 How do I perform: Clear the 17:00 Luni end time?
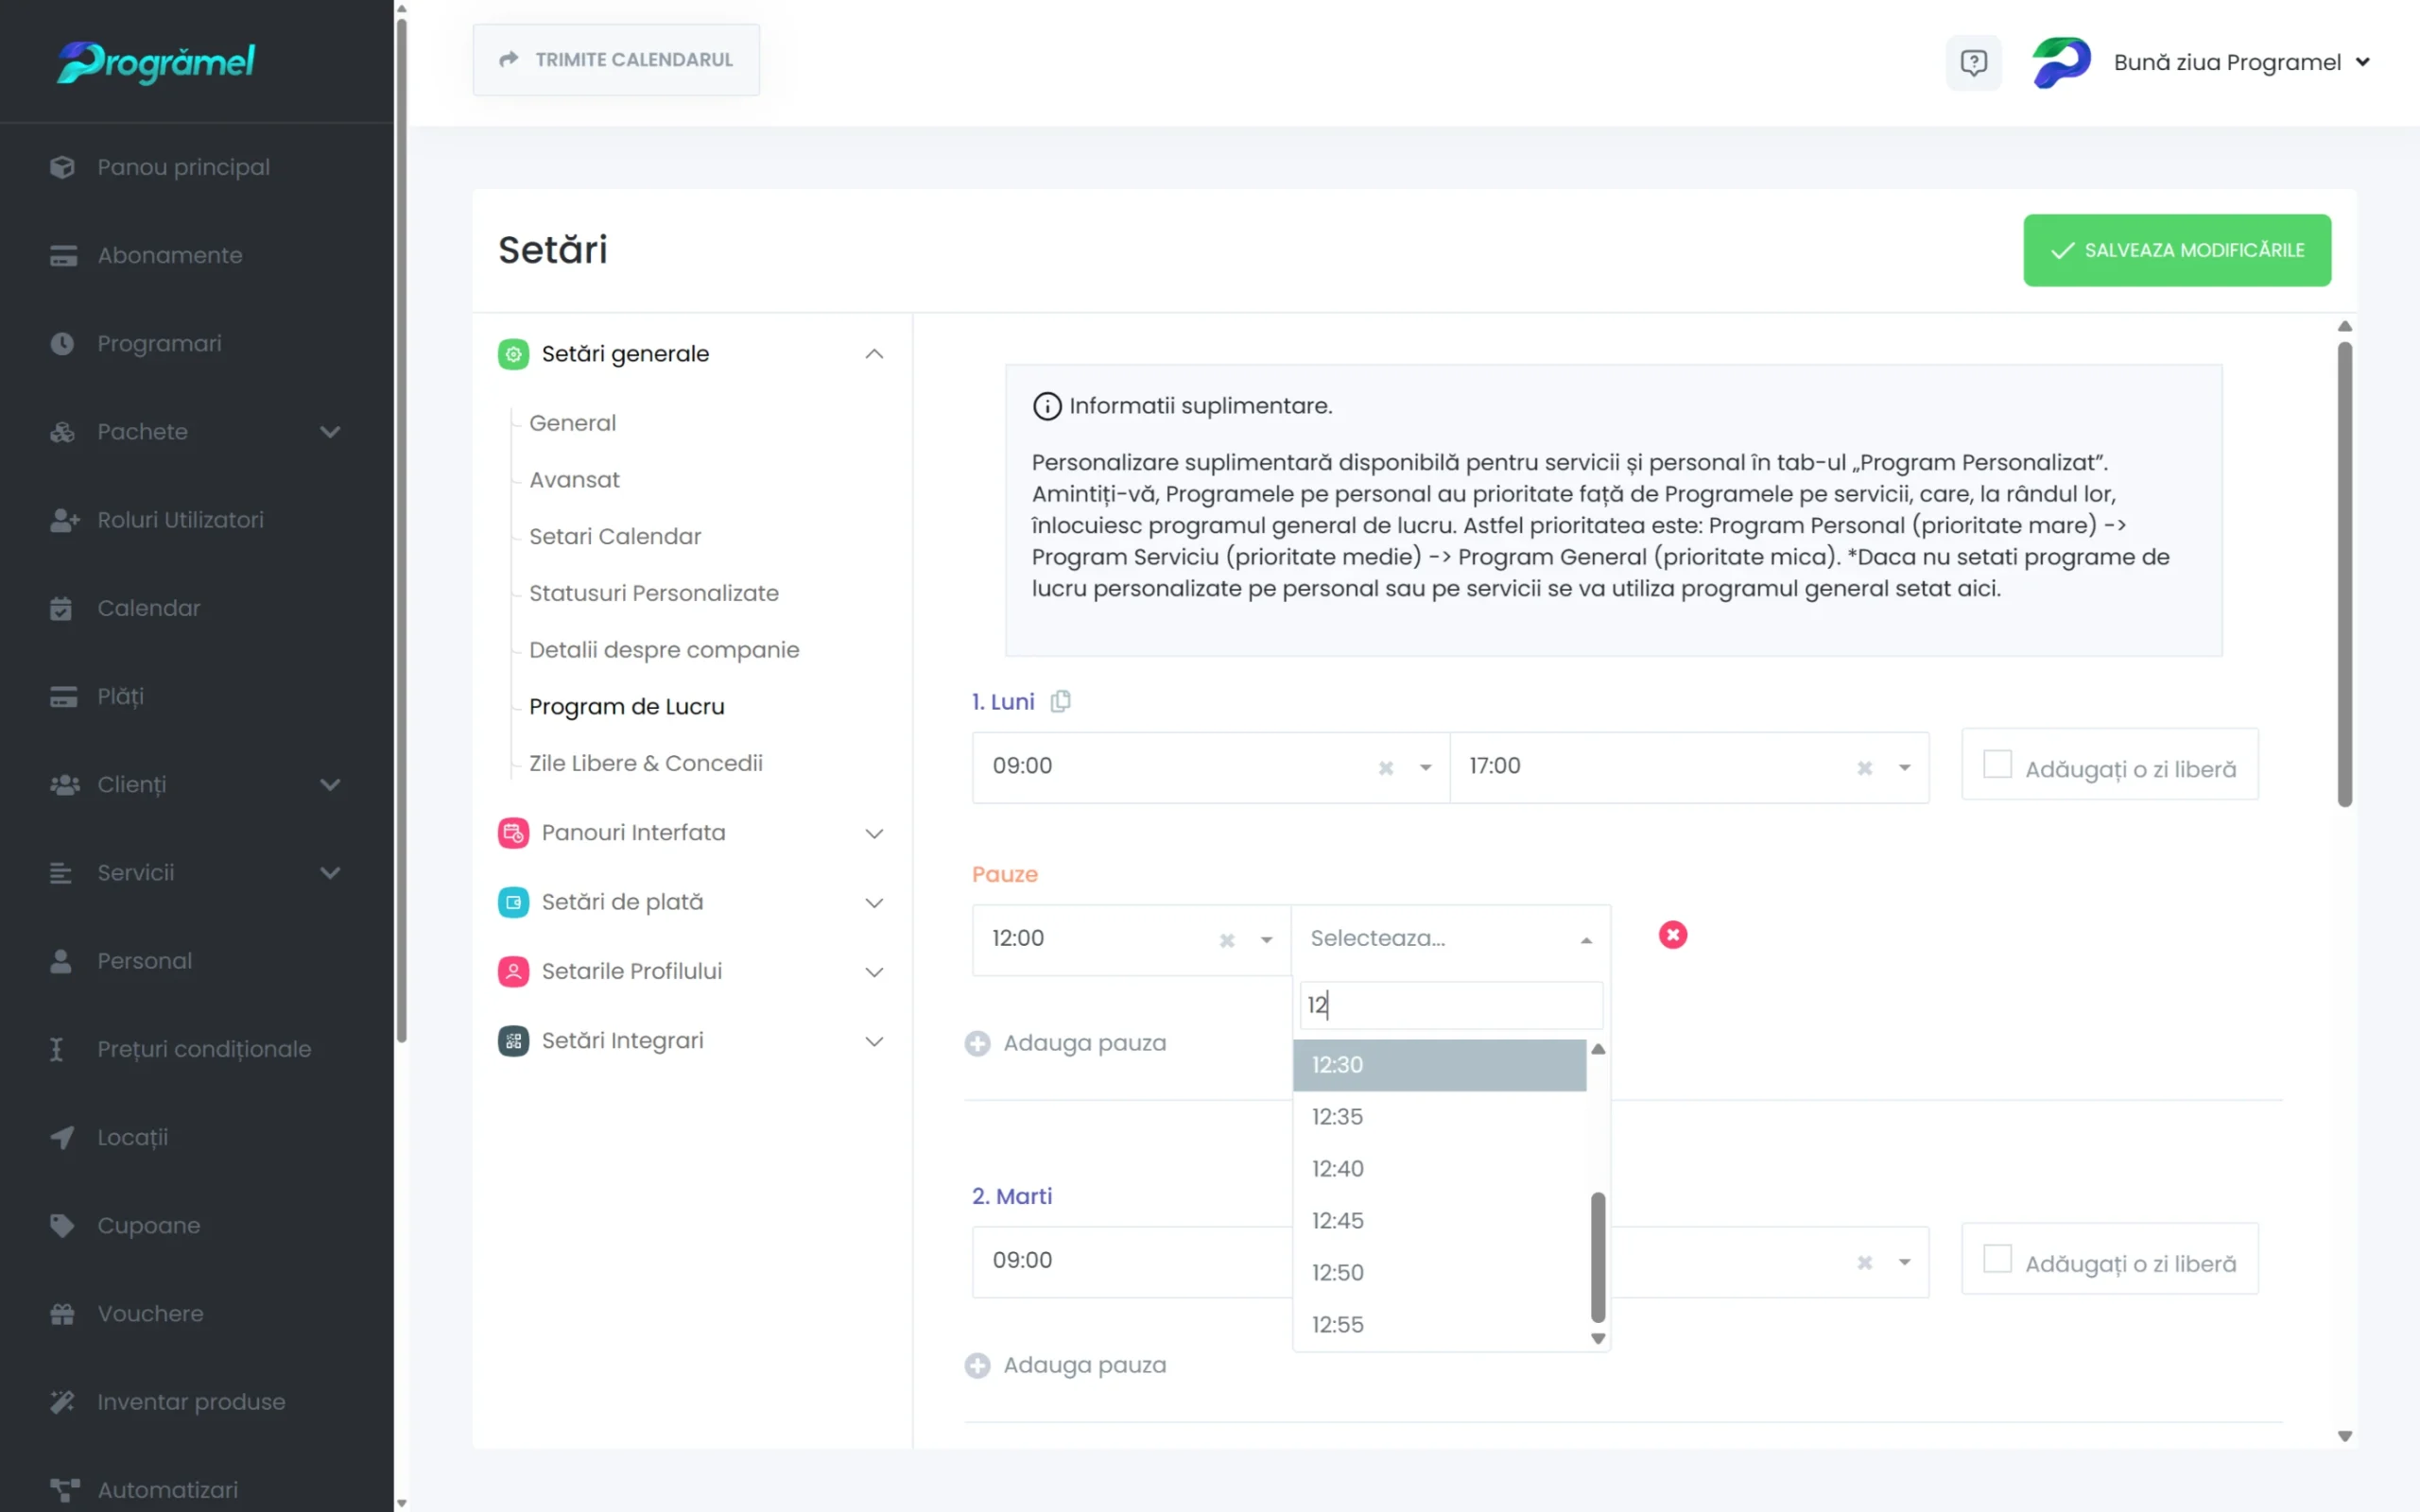[x=1864, y=768]
